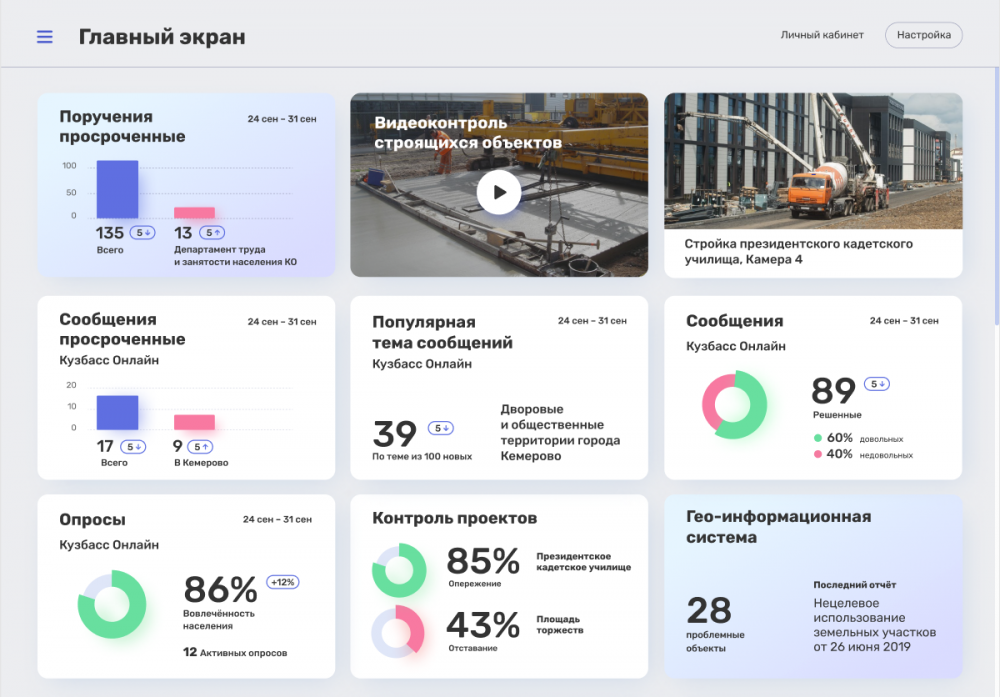Click the 5↑ badge next to 13
The height and width of the screenshot is (697, 1000).
212,233
